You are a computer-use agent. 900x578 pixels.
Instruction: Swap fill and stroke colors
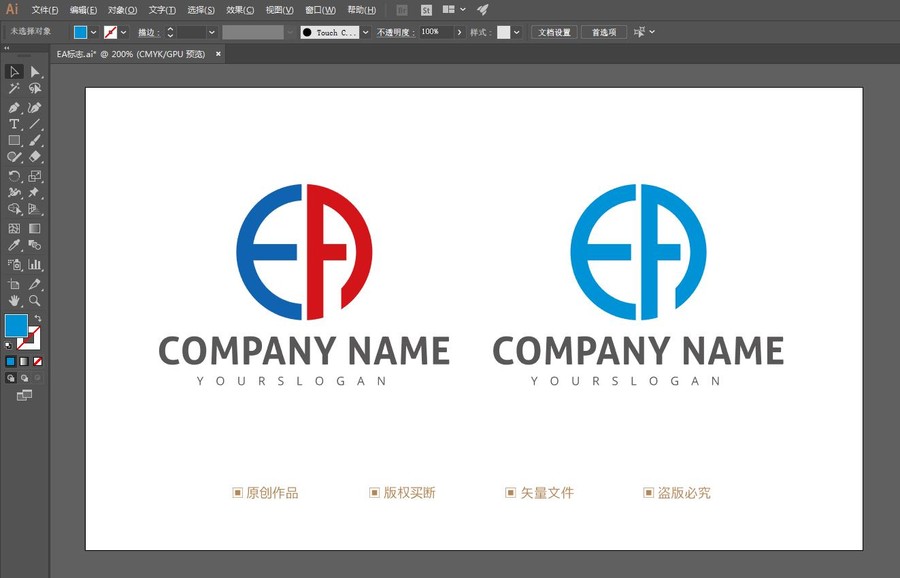pos(38,317)
